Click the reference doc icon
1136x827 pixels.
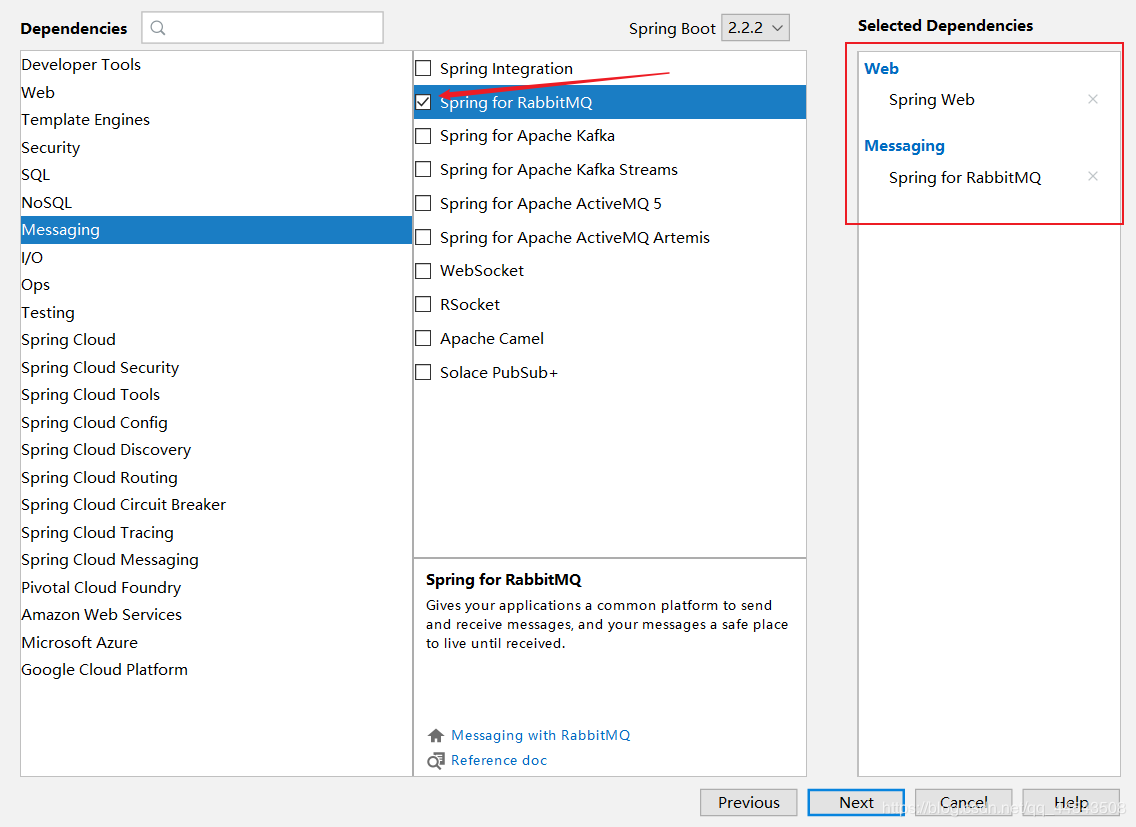(x=435, y=760)
